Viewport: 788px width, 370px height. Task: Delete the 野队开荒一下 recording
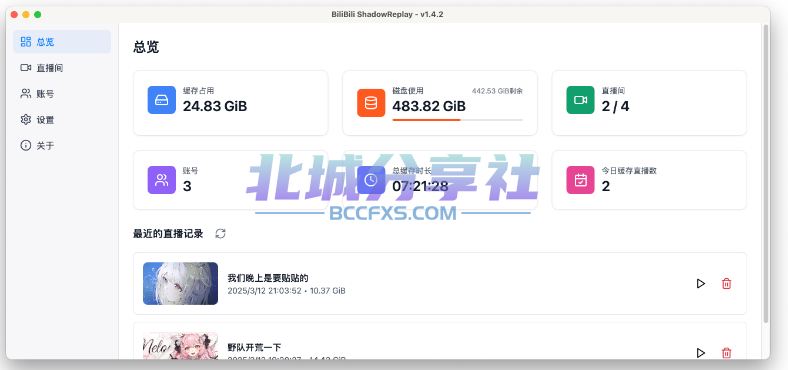point(726,353)
